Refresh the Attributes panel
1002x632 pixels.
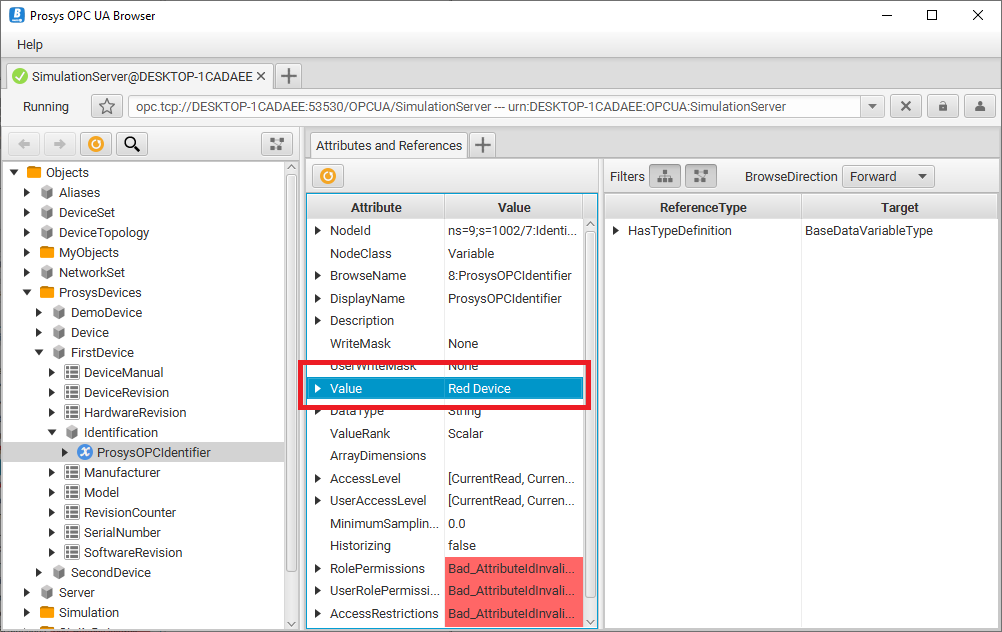[327, 176]
